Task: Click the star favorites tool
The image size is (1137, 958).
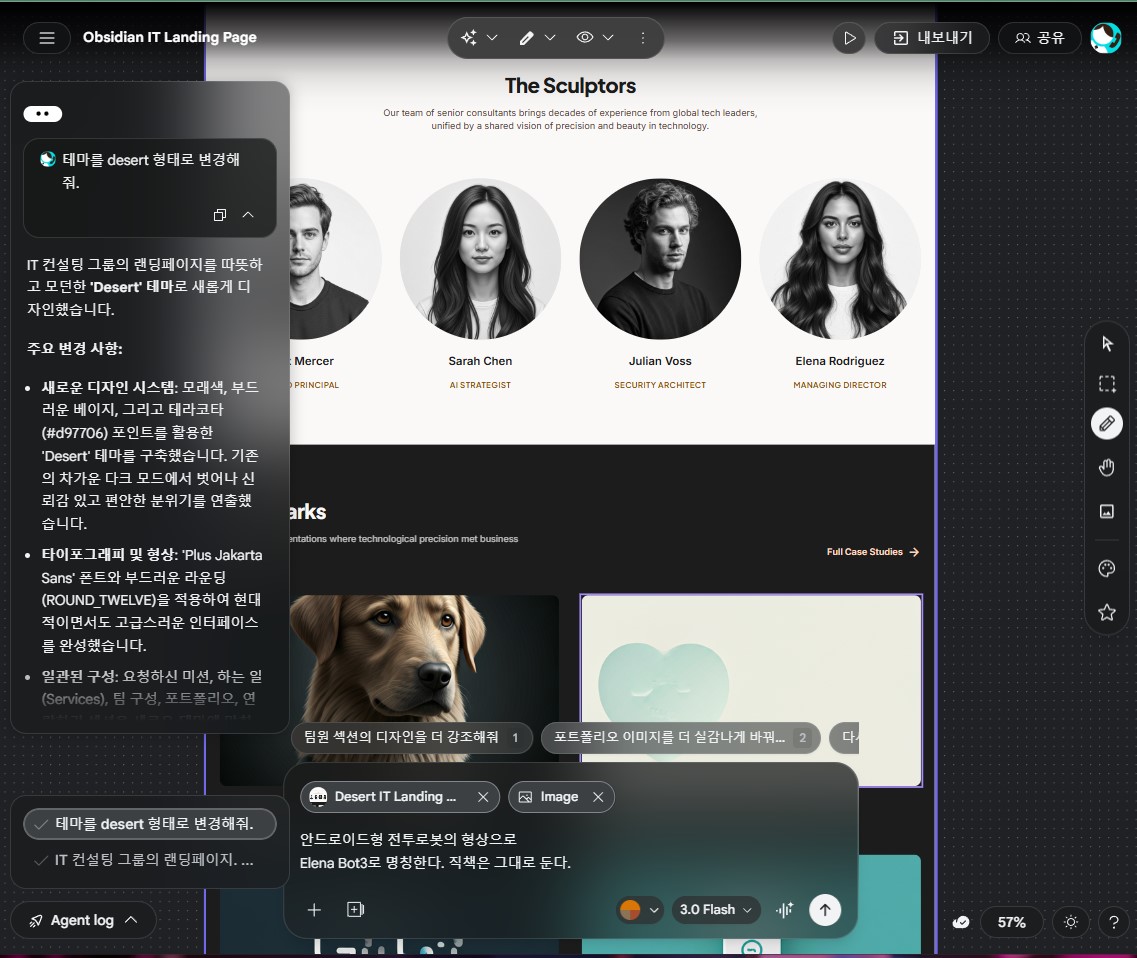Action: (x=1107, y=613)
